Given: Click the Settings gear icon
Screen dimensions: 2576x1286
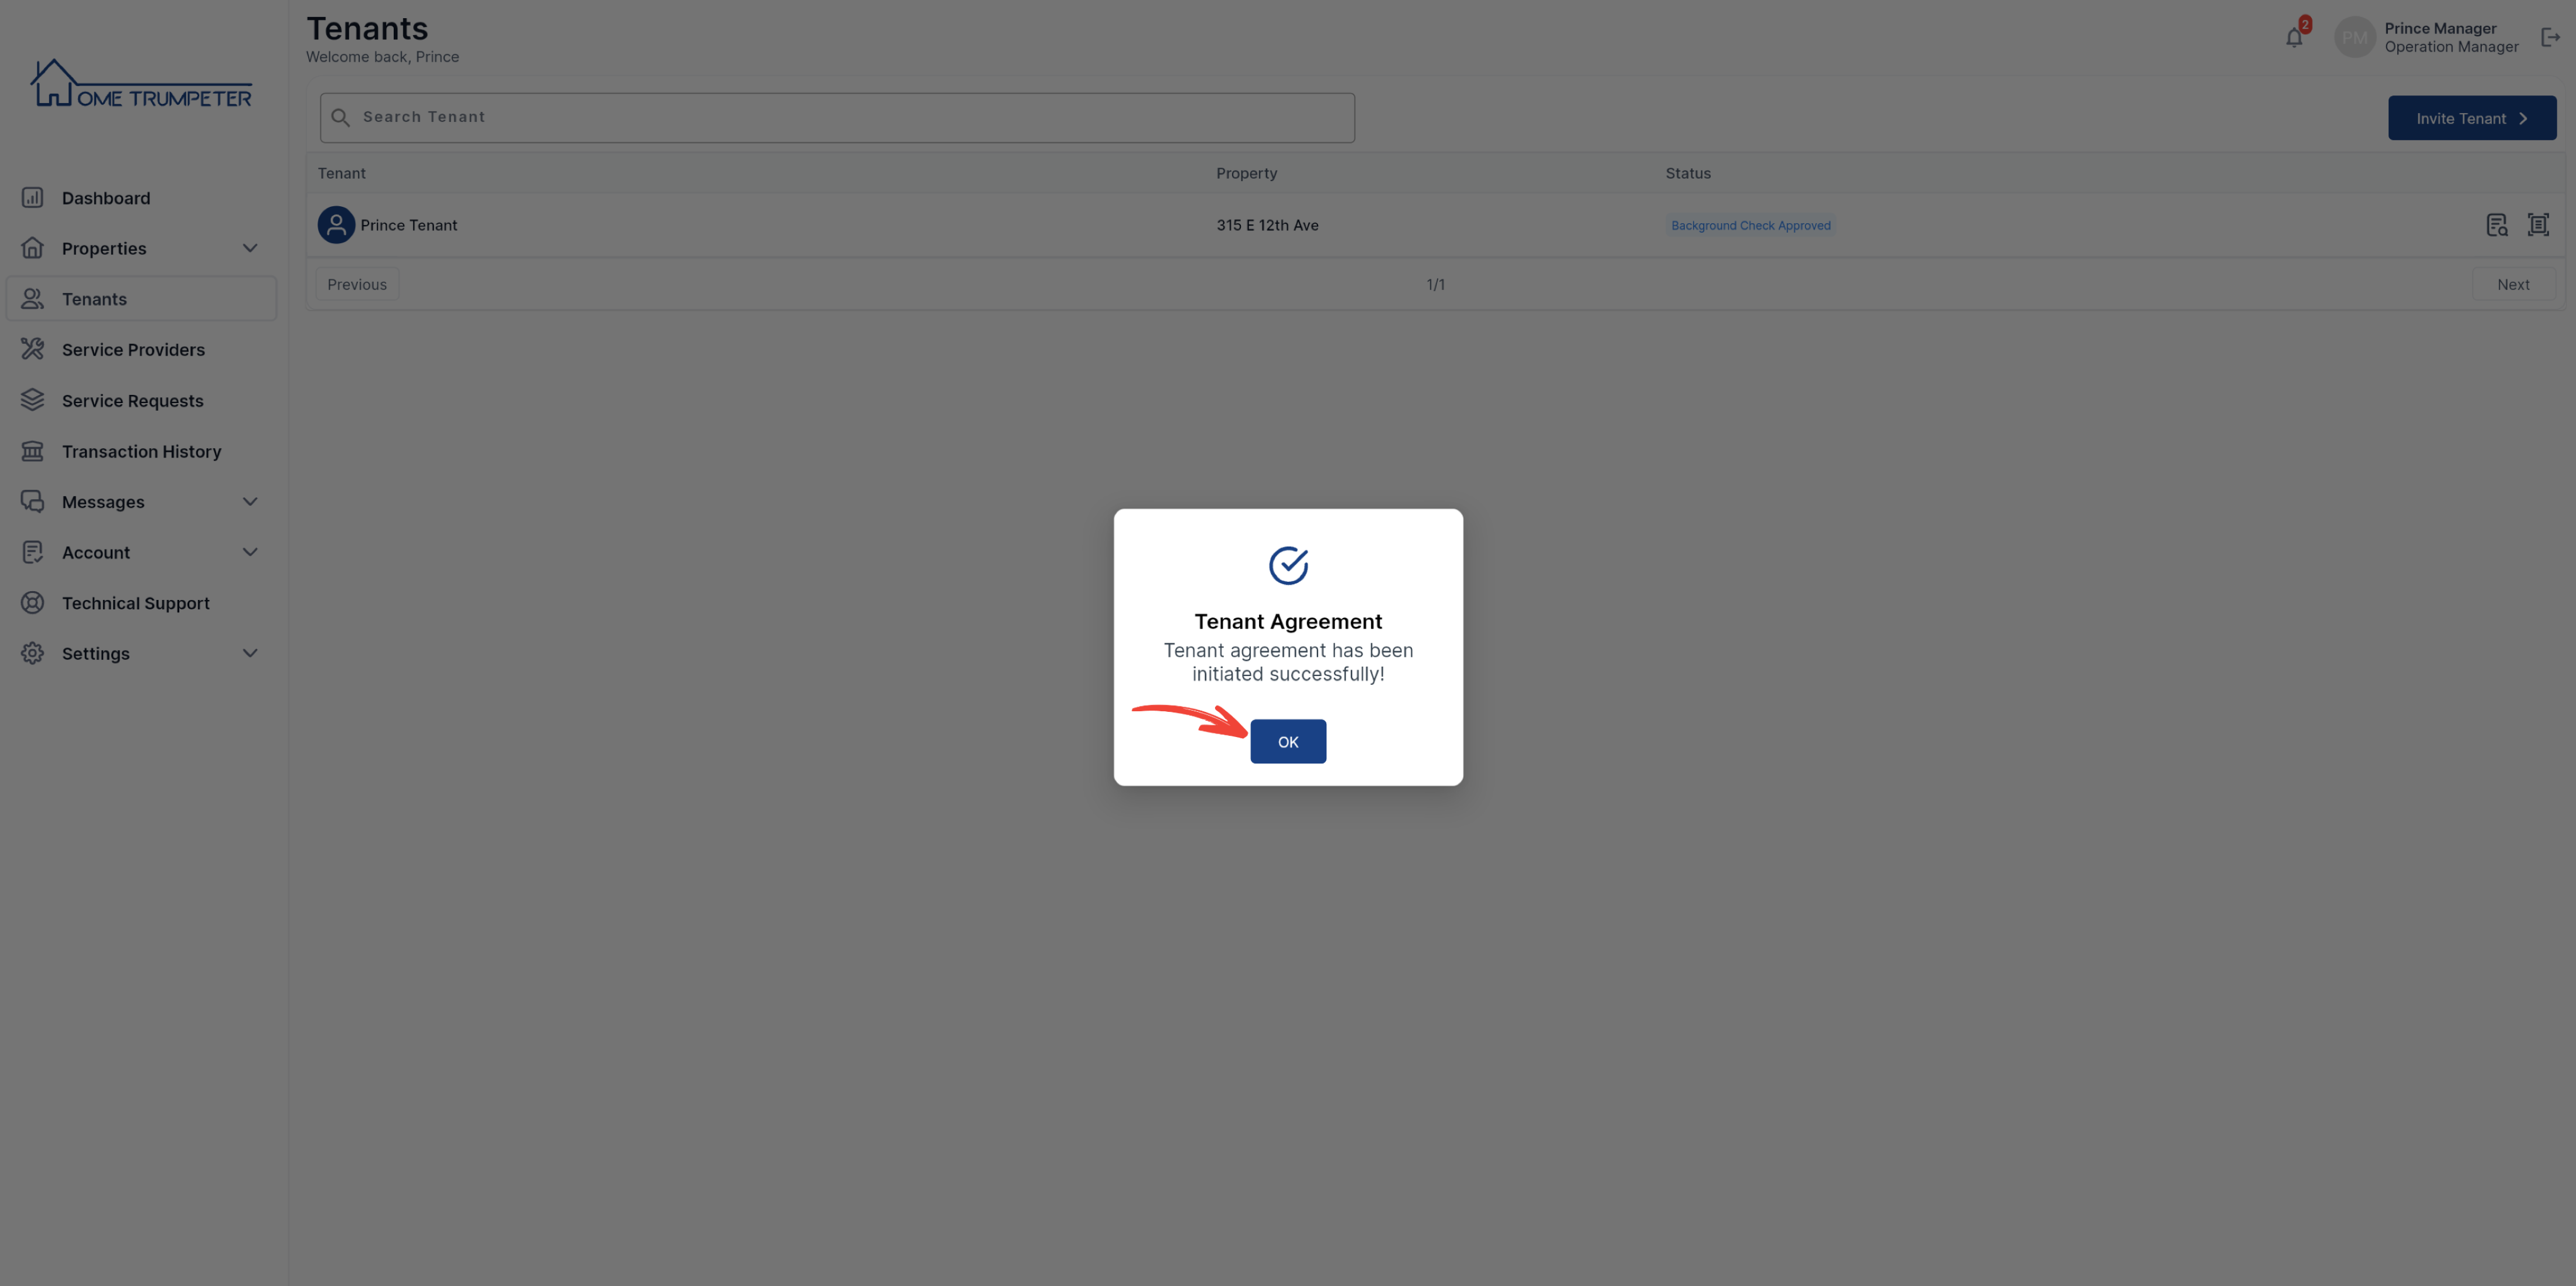Looking at the screenshot, I should pos(32,653).
